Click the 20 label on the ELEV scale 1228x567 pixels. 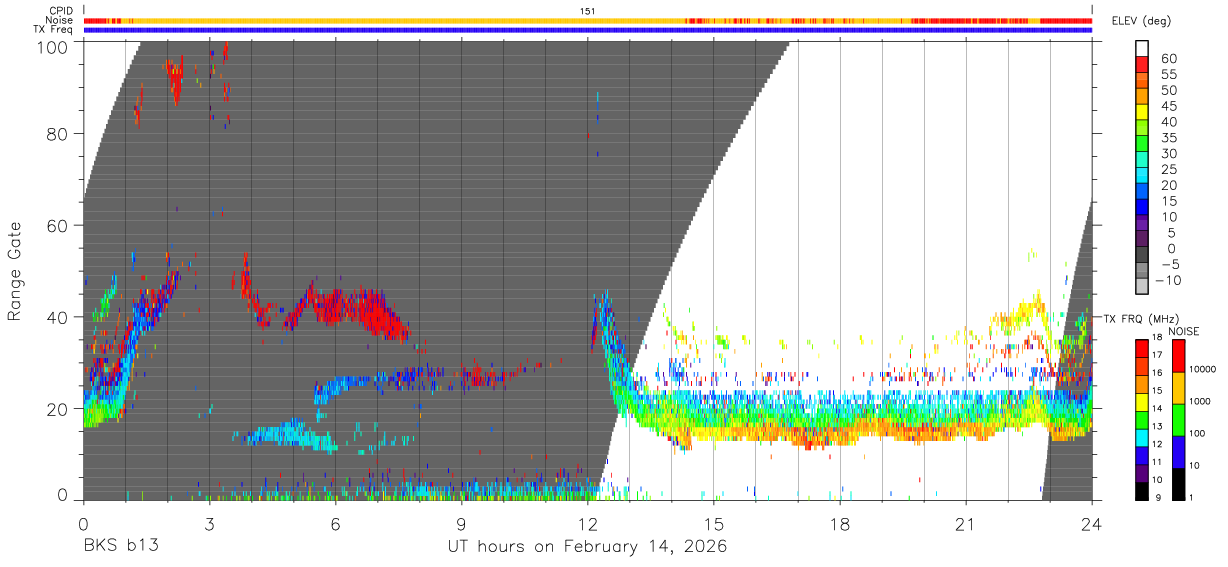[x=1167, y=185]
